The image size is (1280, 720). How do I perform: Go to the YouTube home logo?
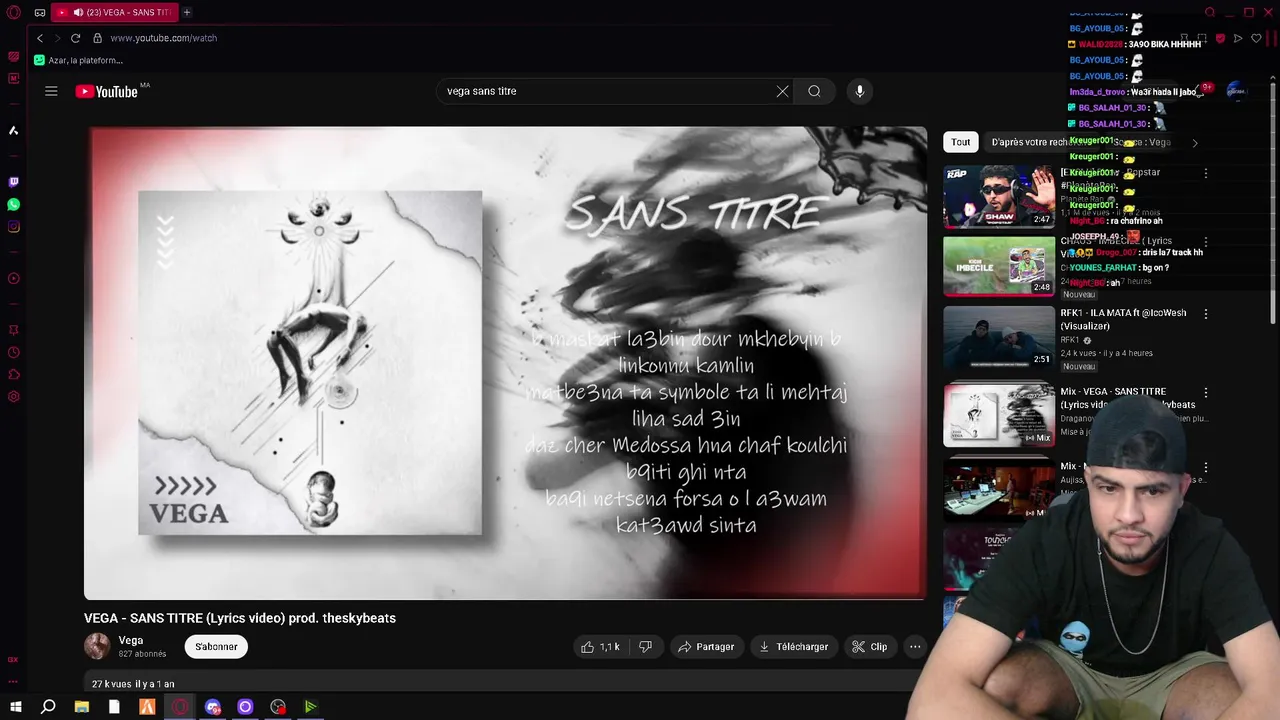click(106, 91)
